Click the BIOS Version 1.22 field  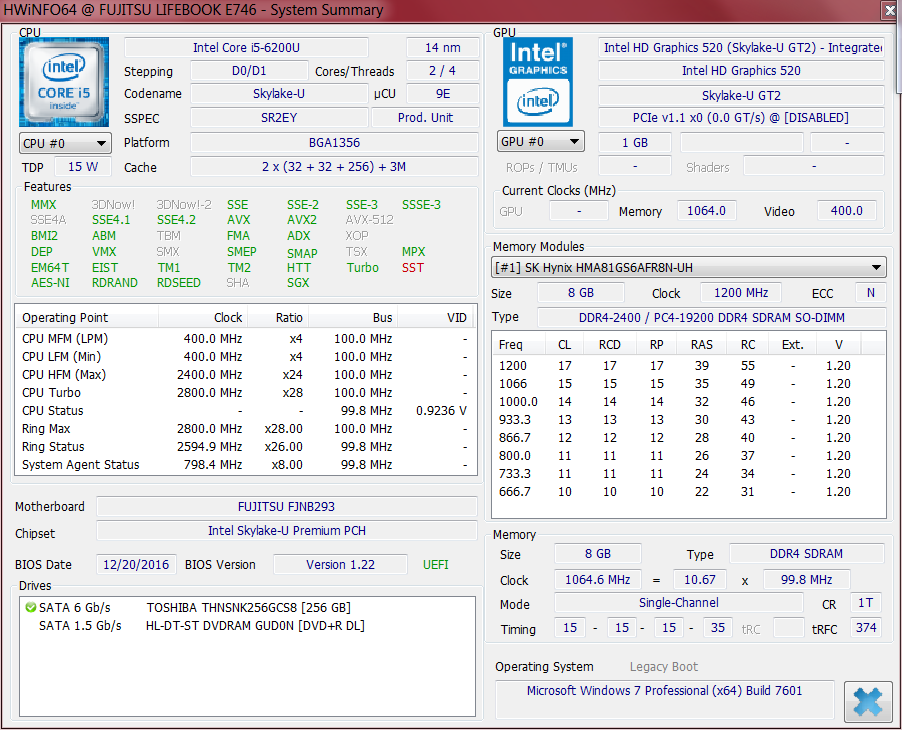(x=340, y=565)
